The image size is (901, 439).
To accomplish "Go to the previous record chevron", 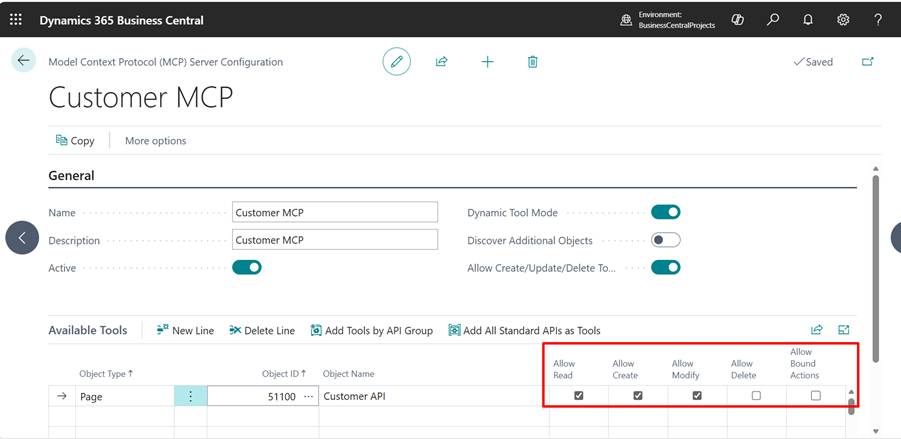I will [x=22, y=238].
